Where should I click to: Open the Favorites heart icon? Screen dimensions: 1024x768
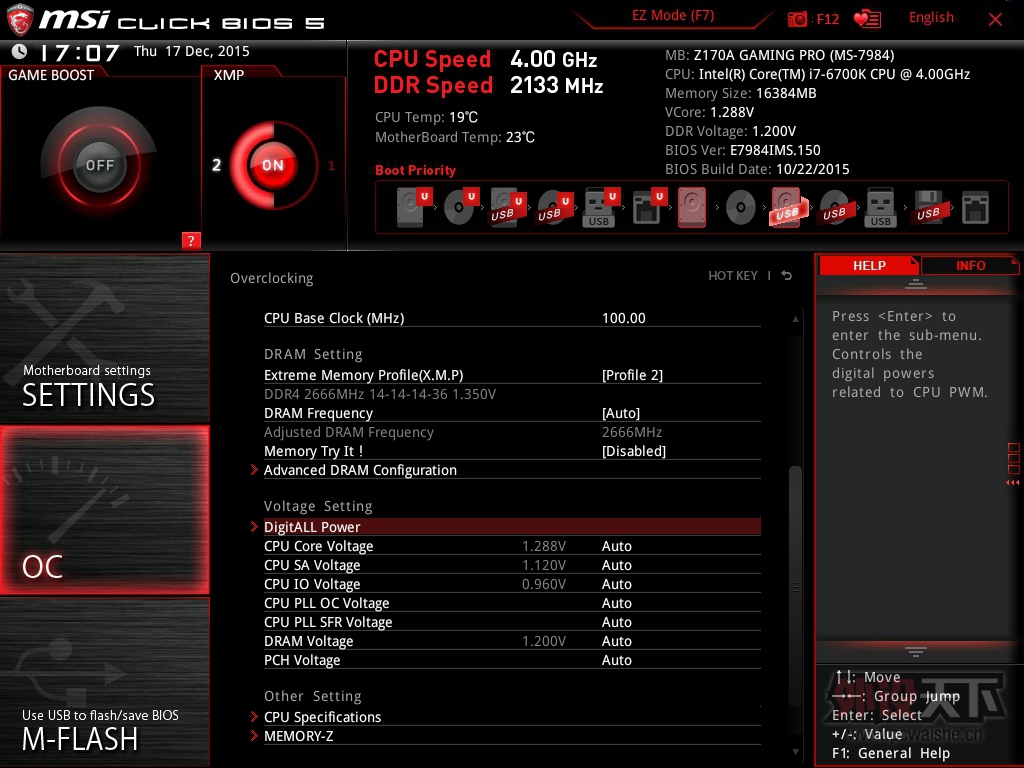[x=867, y=19]
